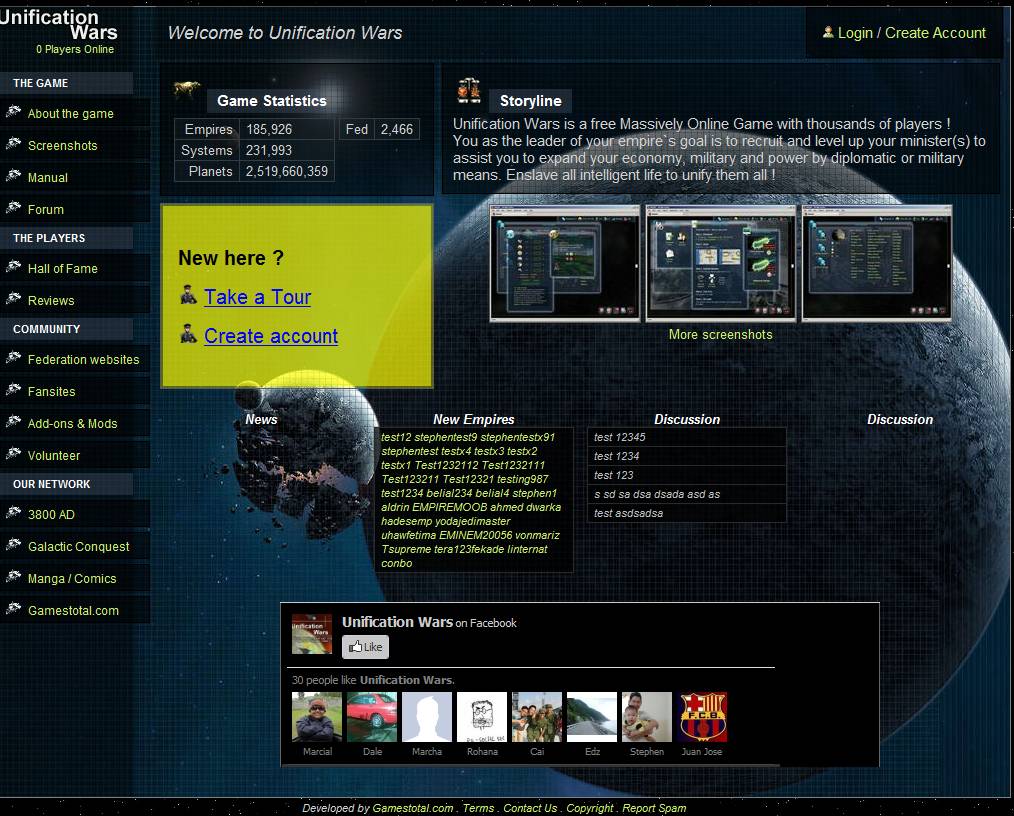The width and height of the screenshot is (1014, 816).
Task: Select Federation websites in sidebar
Action: (83, 360)
